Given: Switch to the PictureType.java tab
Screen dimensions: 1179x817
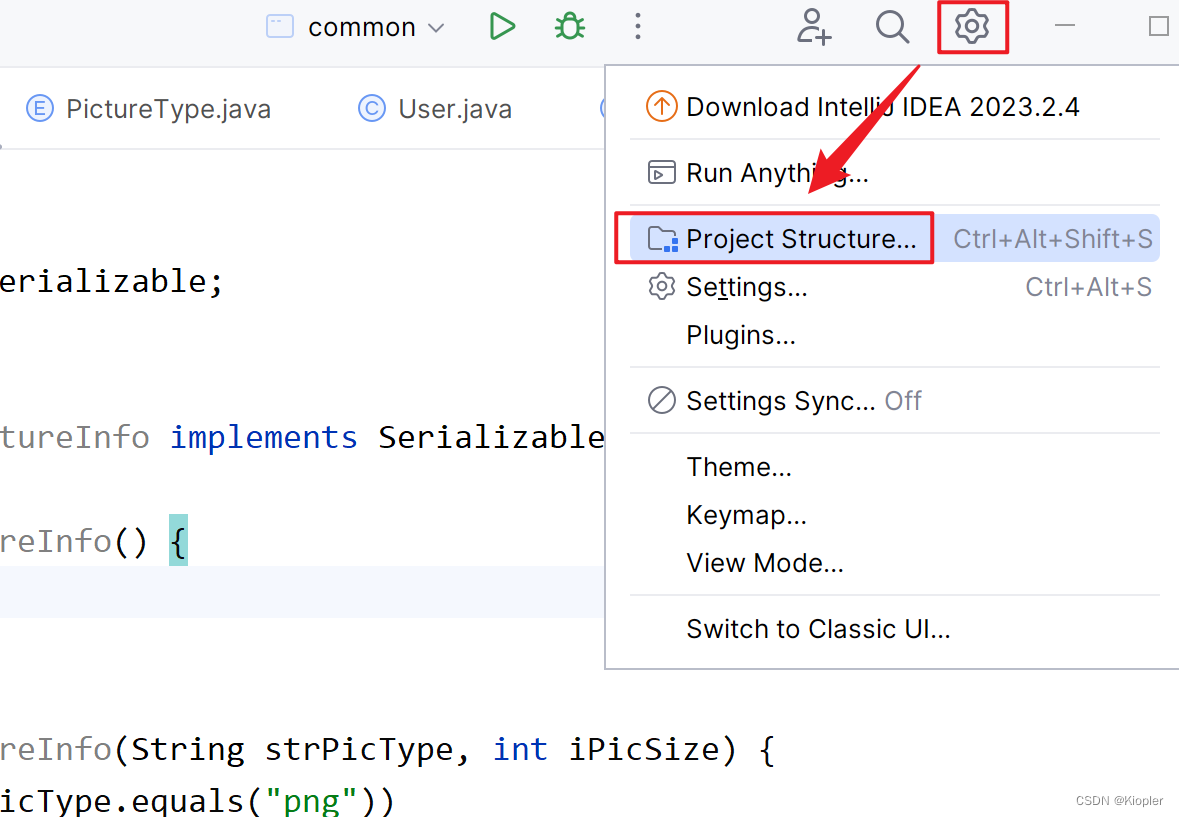Looking at the screenshot, I should pos(148,109).
